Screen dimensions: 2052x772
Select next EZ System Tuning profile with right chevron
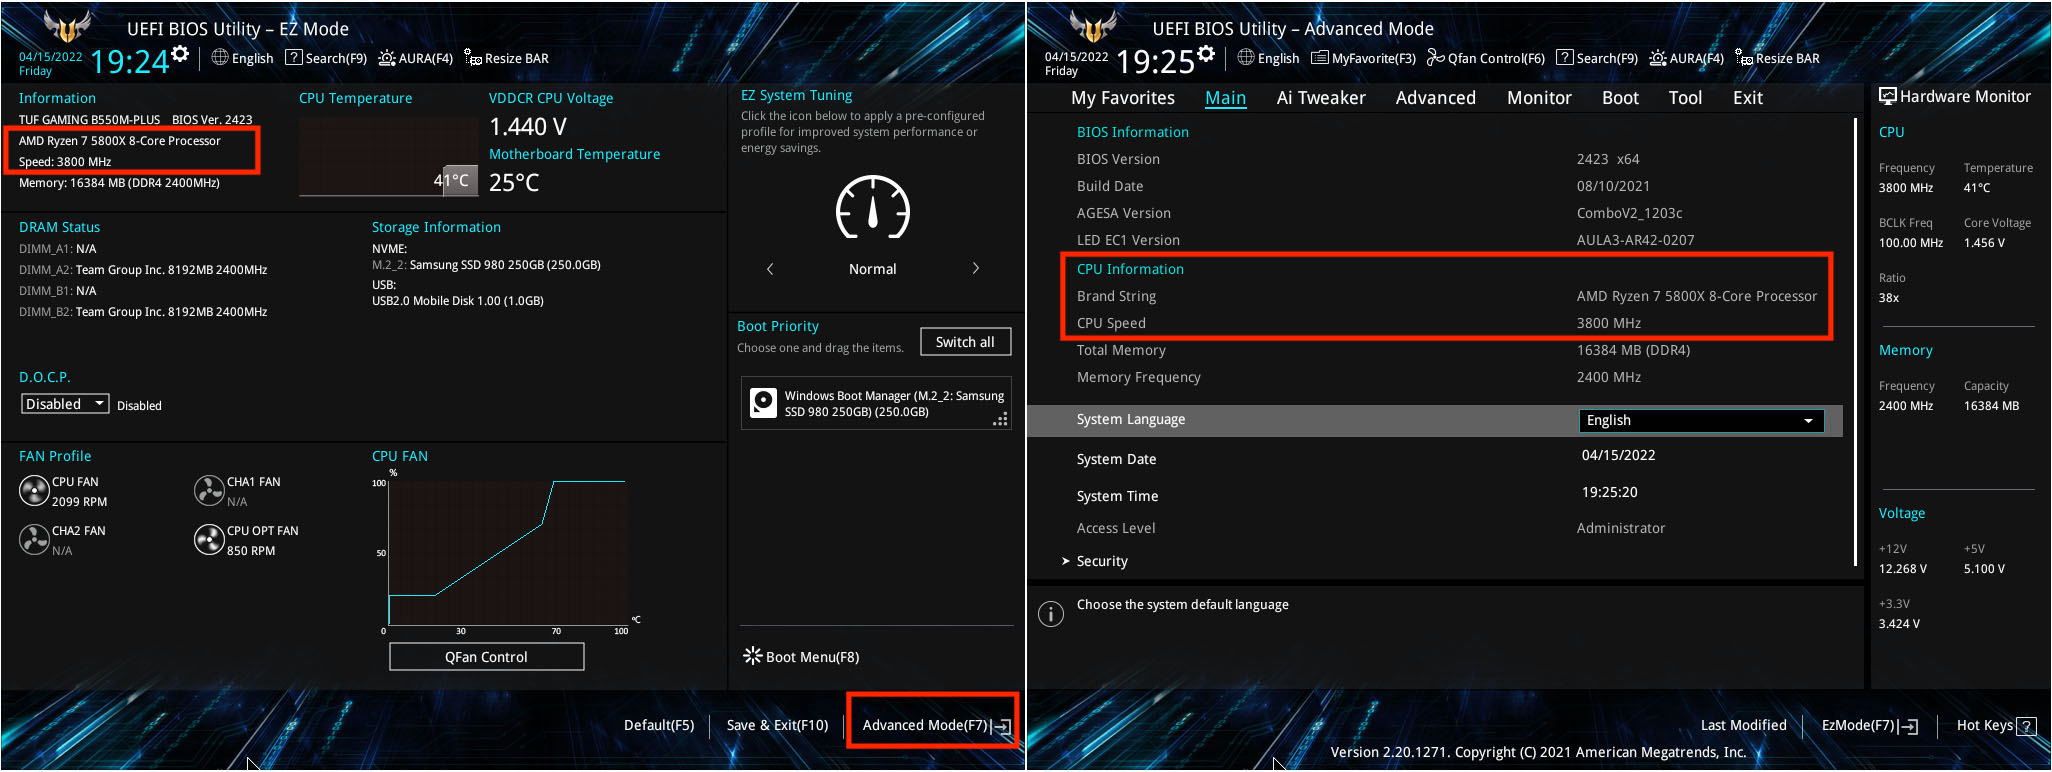[976, 268]
